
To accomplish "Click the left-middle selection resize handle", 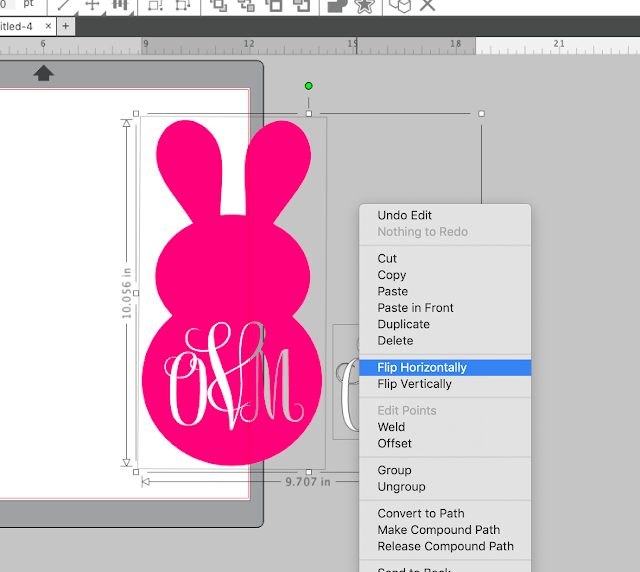I will click(136, 293).
